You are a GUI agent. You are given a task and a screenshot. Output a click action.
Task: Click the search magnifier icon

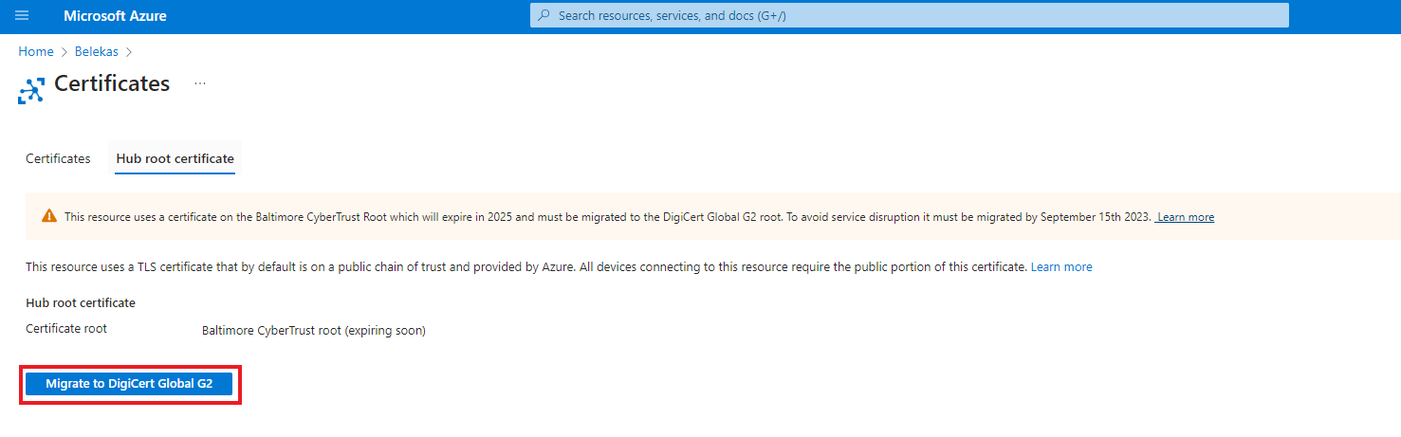544,16
